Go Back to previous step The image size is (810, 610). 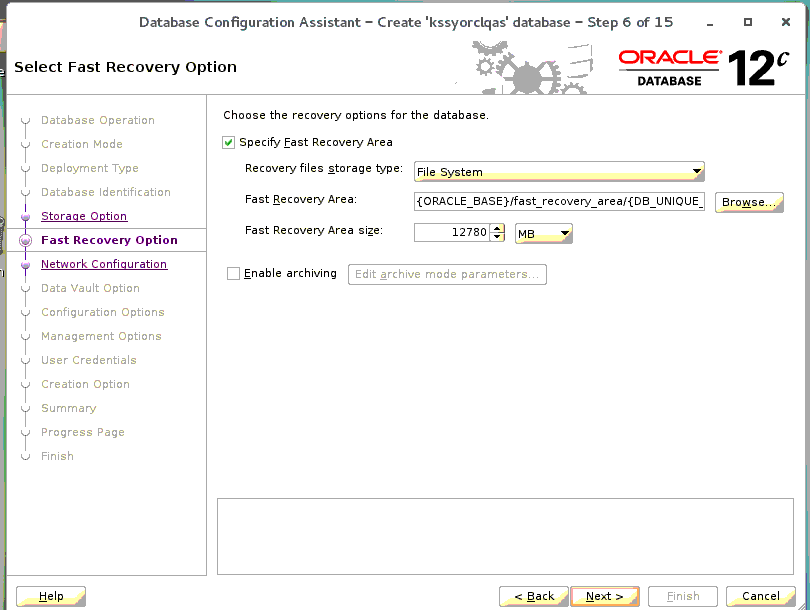(534, 596)
